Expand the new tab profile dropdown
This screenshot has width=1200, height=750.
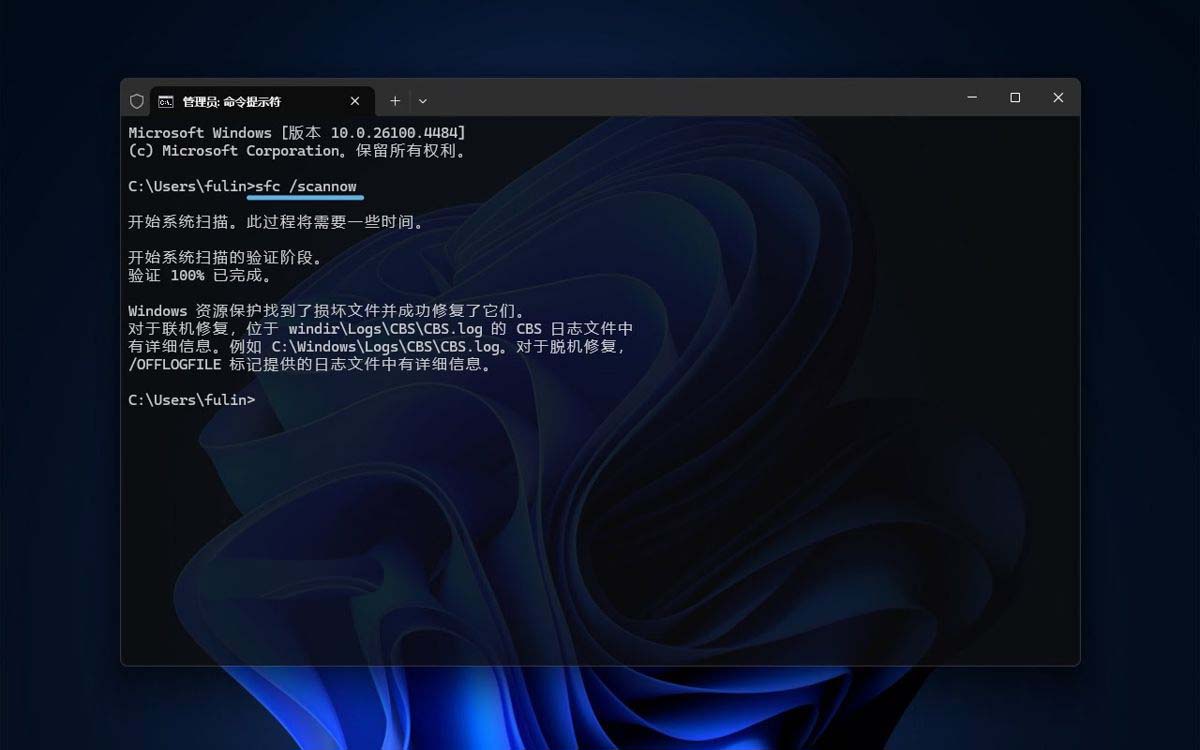(x=423, y=101)
